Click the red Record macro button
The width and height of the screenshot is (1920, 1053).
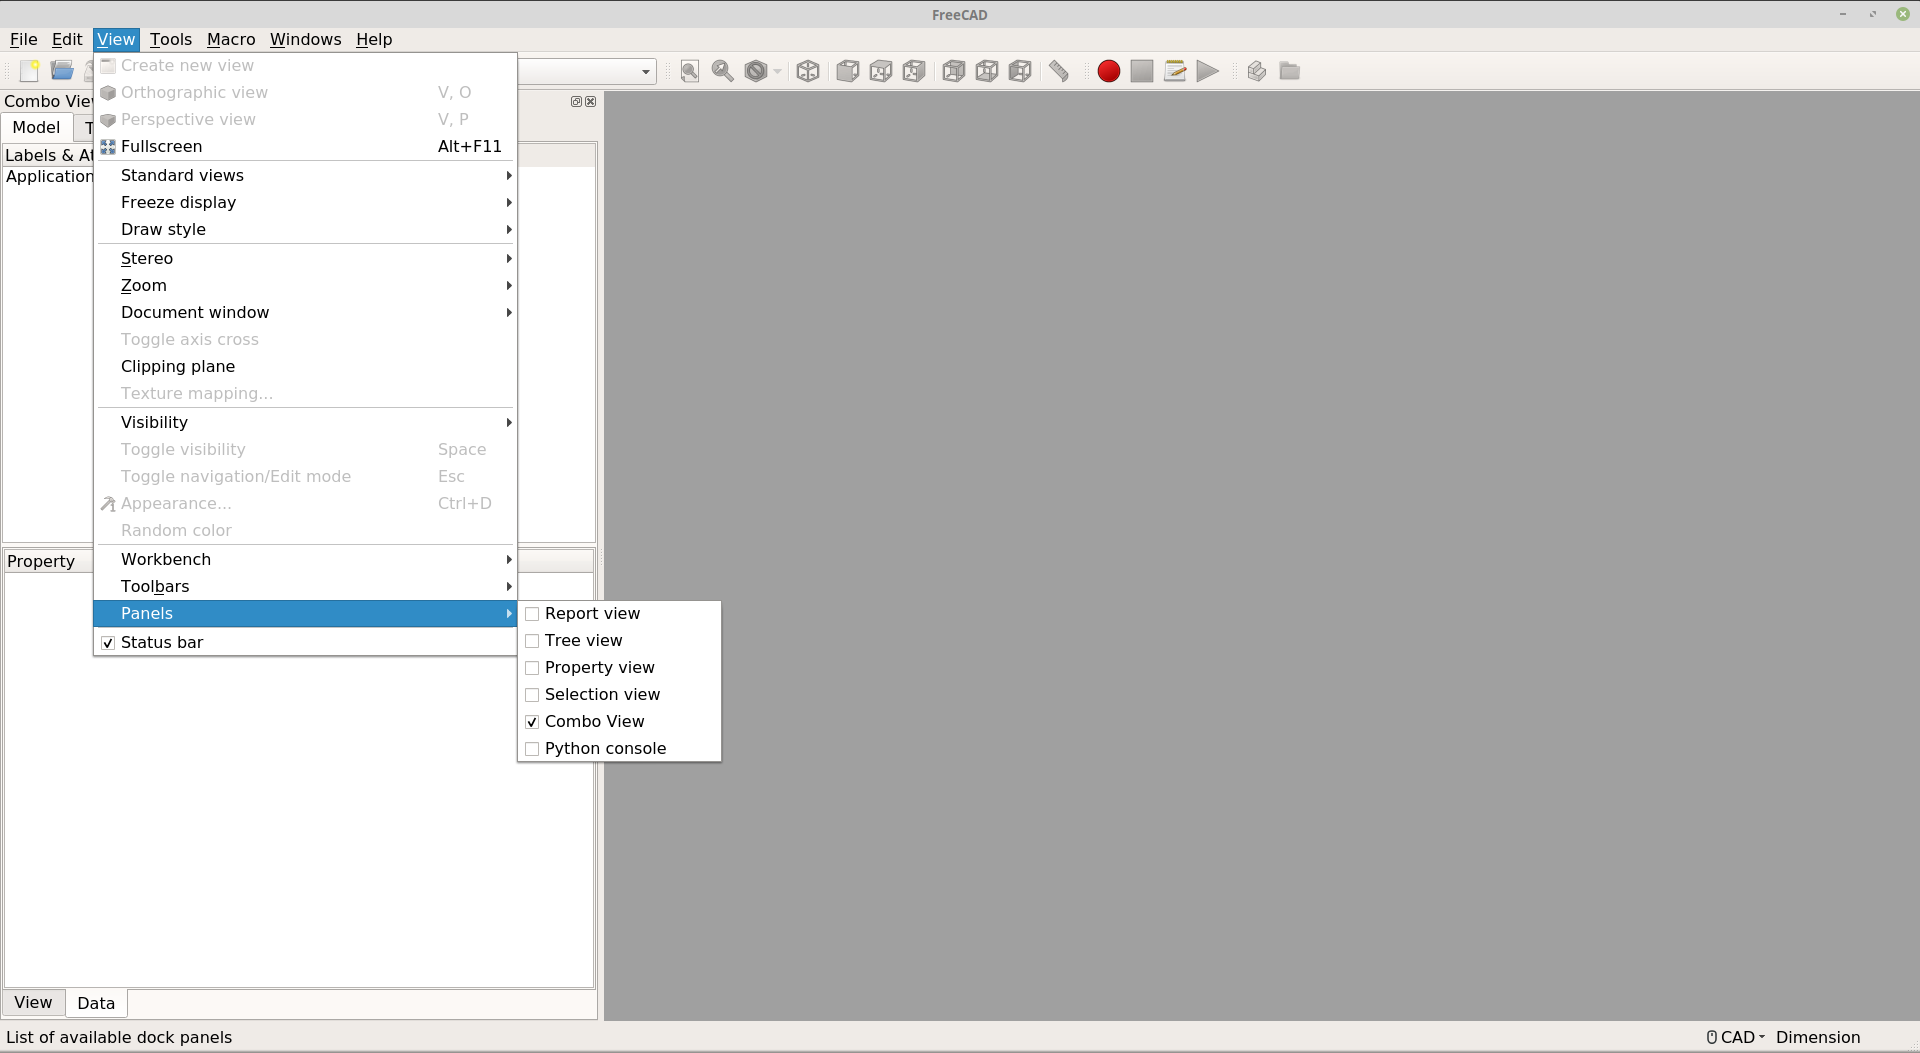click(x=1108, y=71)
